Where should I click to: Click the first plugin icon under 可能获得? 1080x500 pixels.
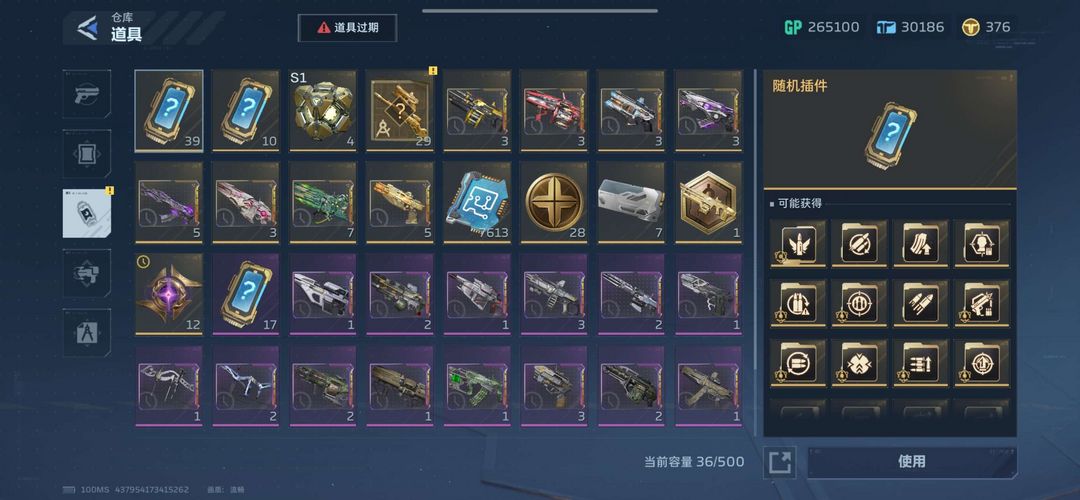(x=798, y=244)
